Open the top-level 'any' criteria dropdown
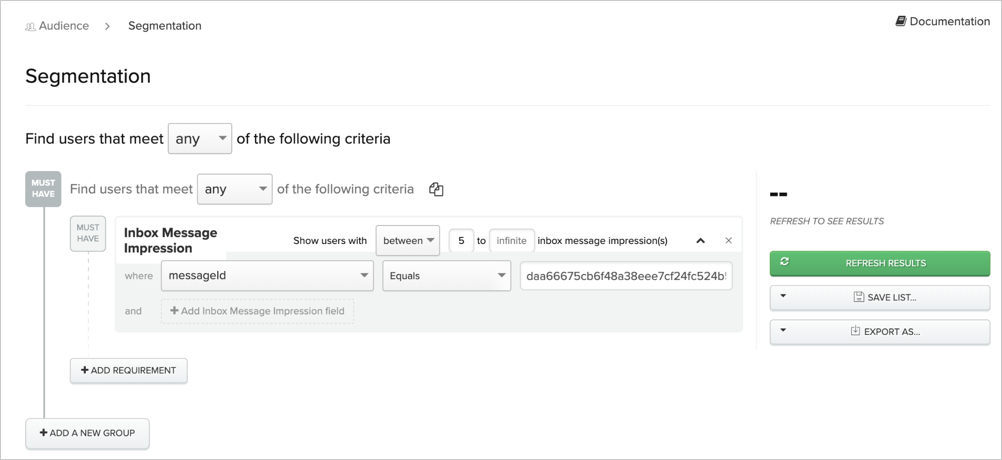Image resolution: width=1002 pixels, height=460 pixels. 200,139
